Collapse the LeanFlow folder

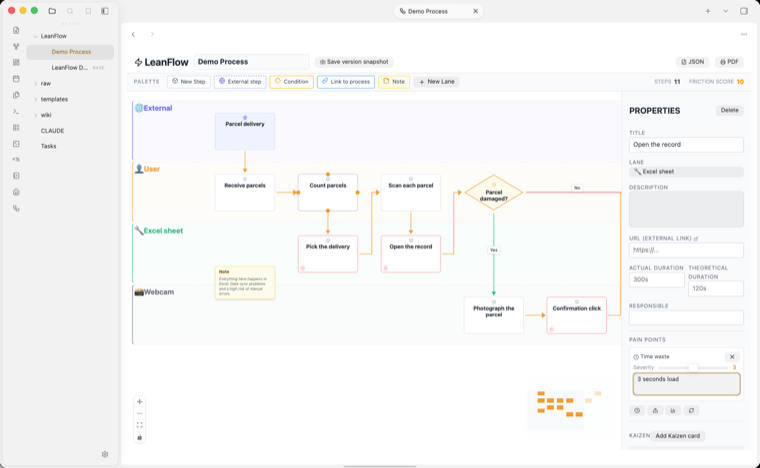pos(35,36)
